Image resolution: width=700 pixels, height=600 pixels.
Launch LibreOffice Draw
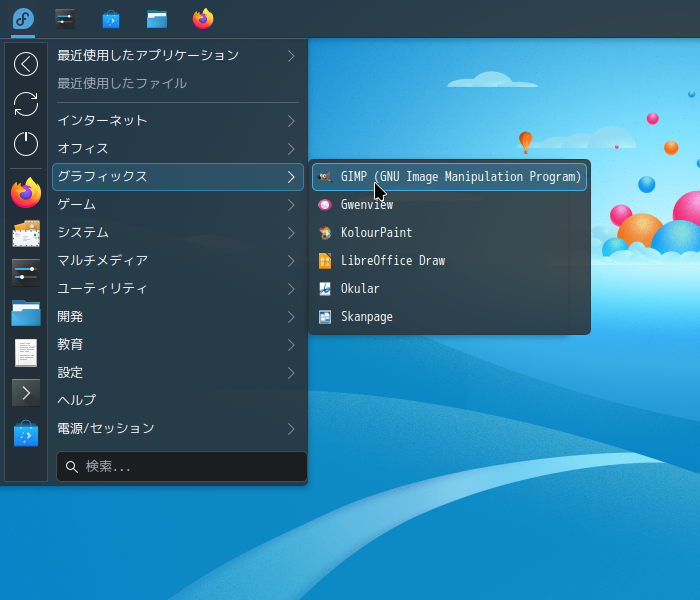449,261
